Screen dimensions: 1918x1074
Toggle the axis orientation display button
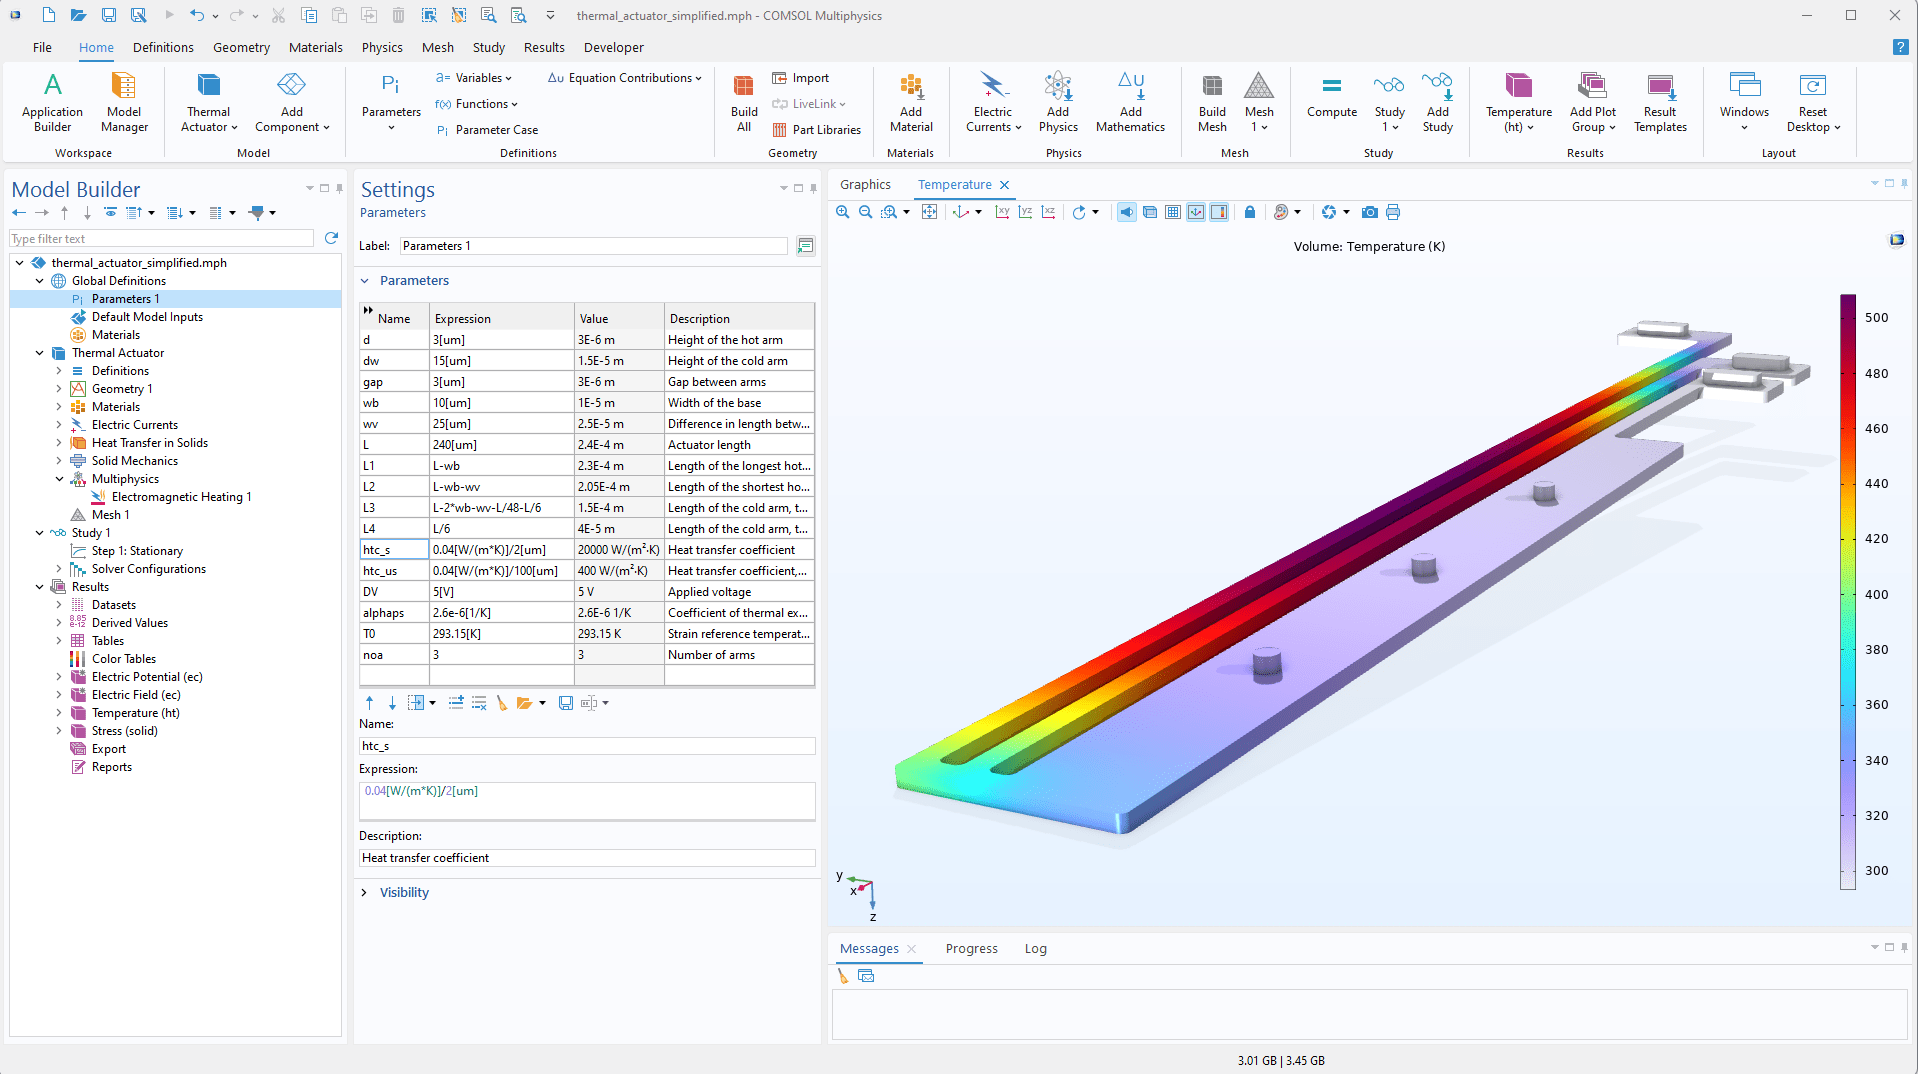[1196, 212]
